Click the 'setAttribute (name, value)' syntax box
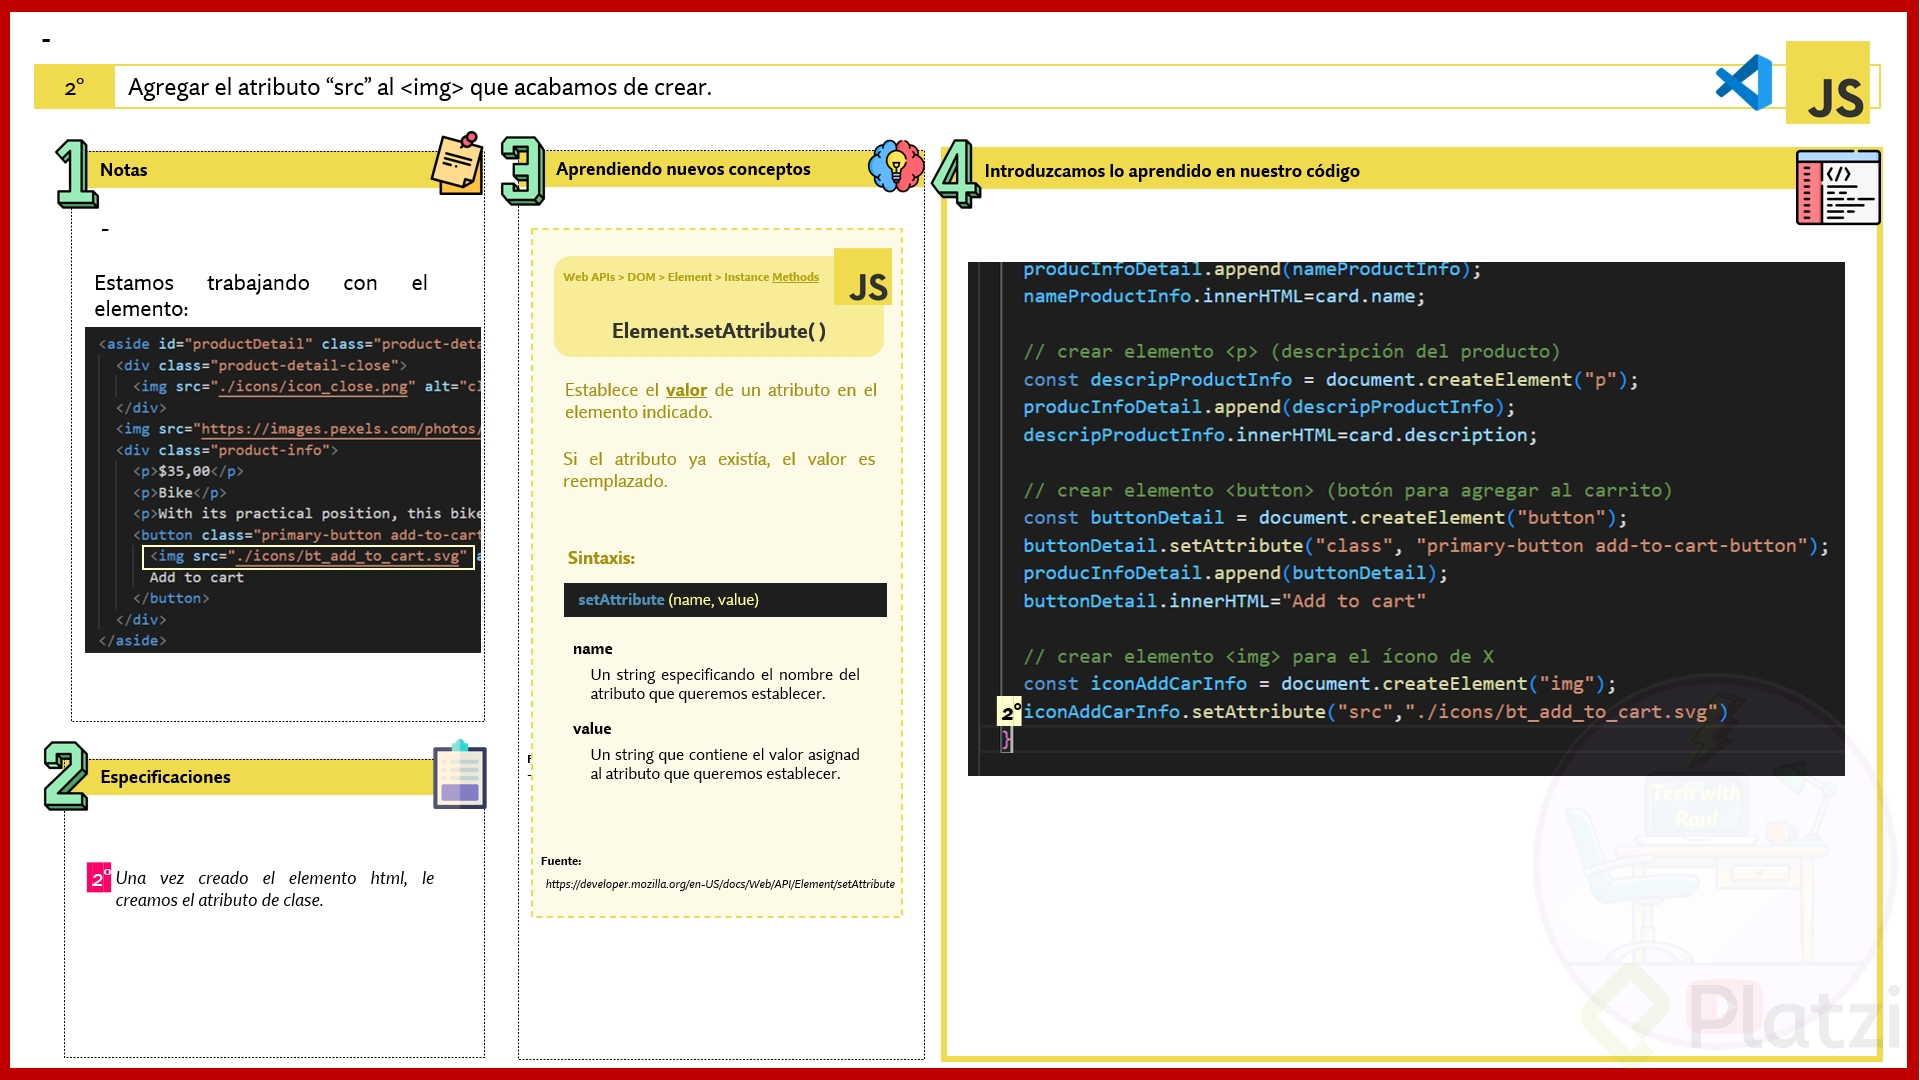Screen dimensions: 1920x1080 point(725,600)
